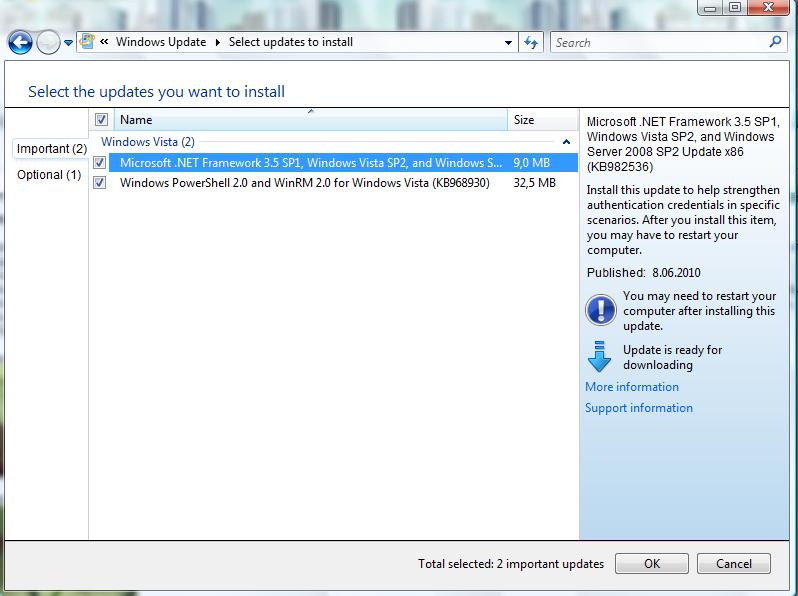Click the Windows Update breadcrumb
The image size is (798, 596).
point(161,42)
